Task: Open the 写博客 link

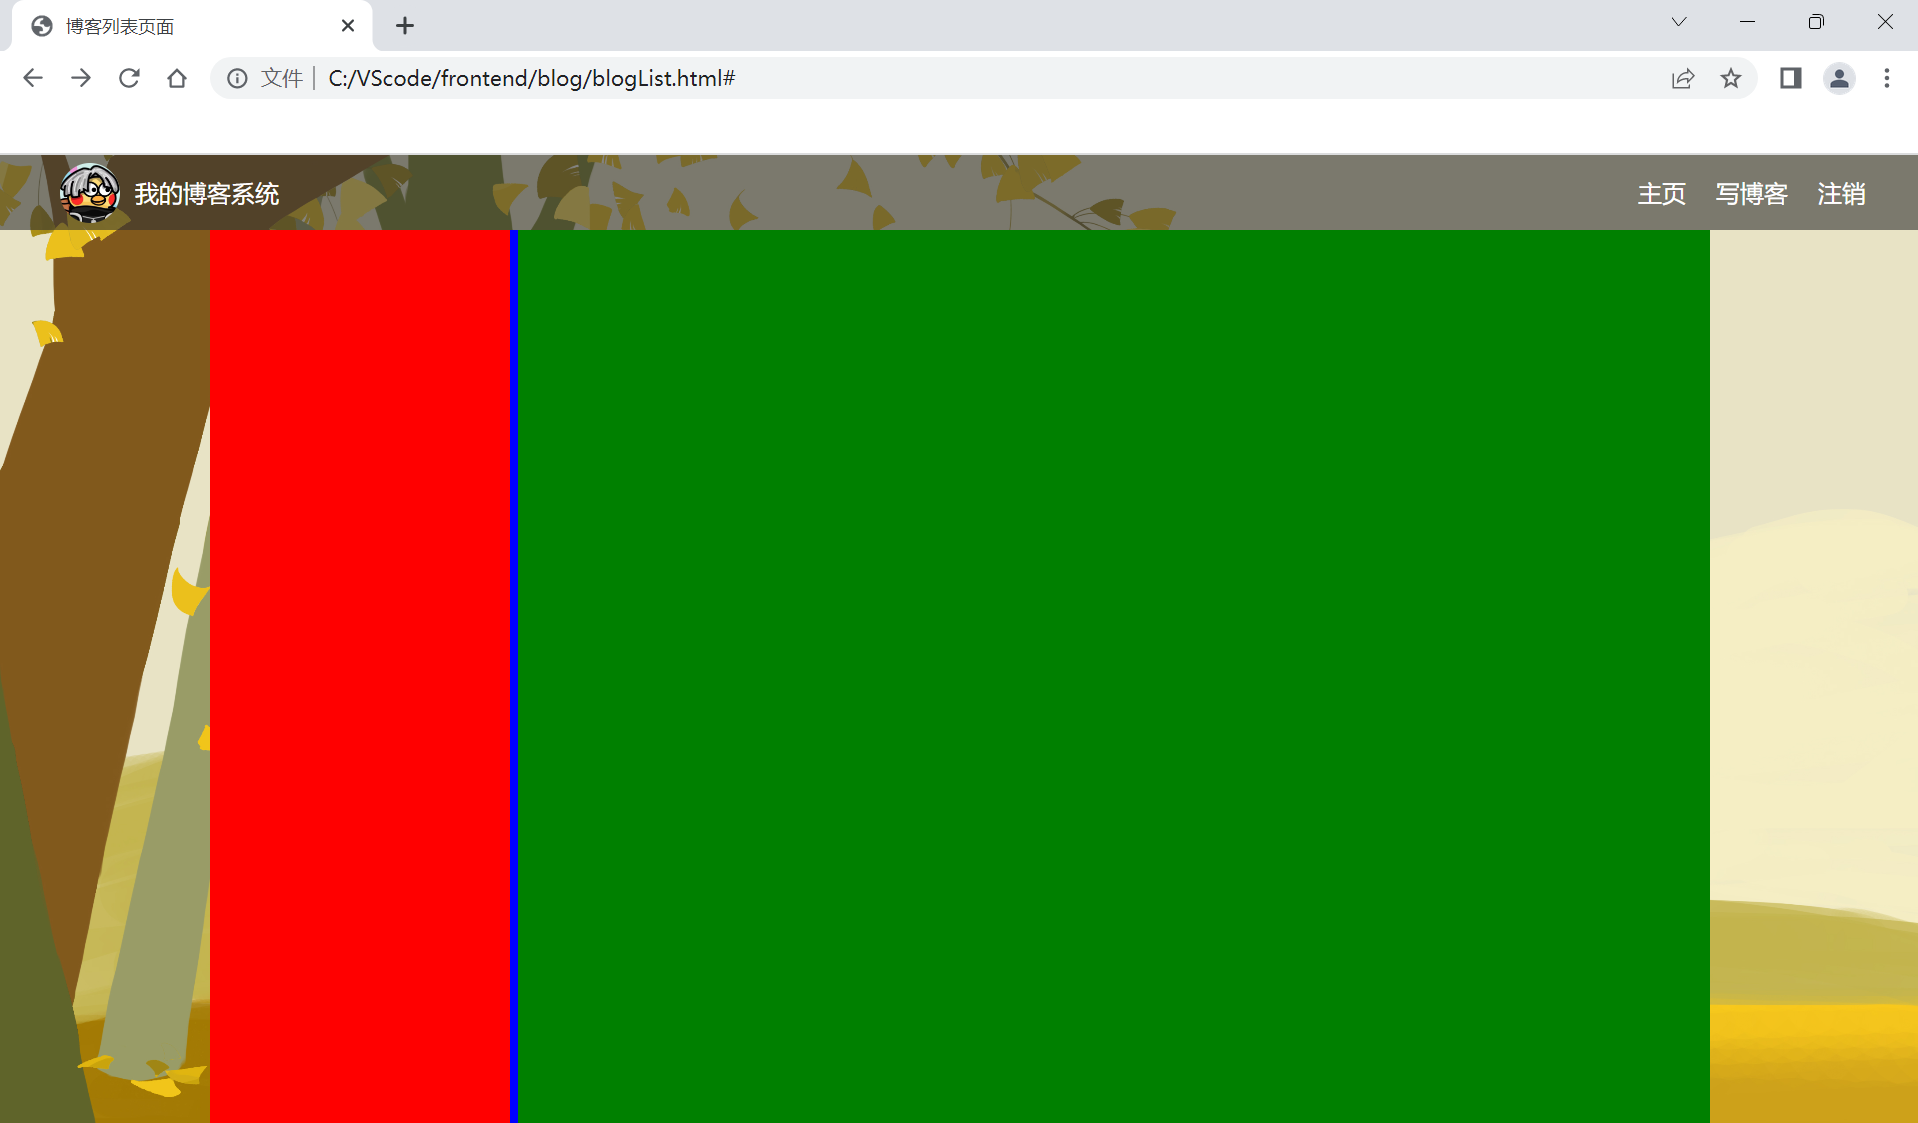Action: (1752, 194)
